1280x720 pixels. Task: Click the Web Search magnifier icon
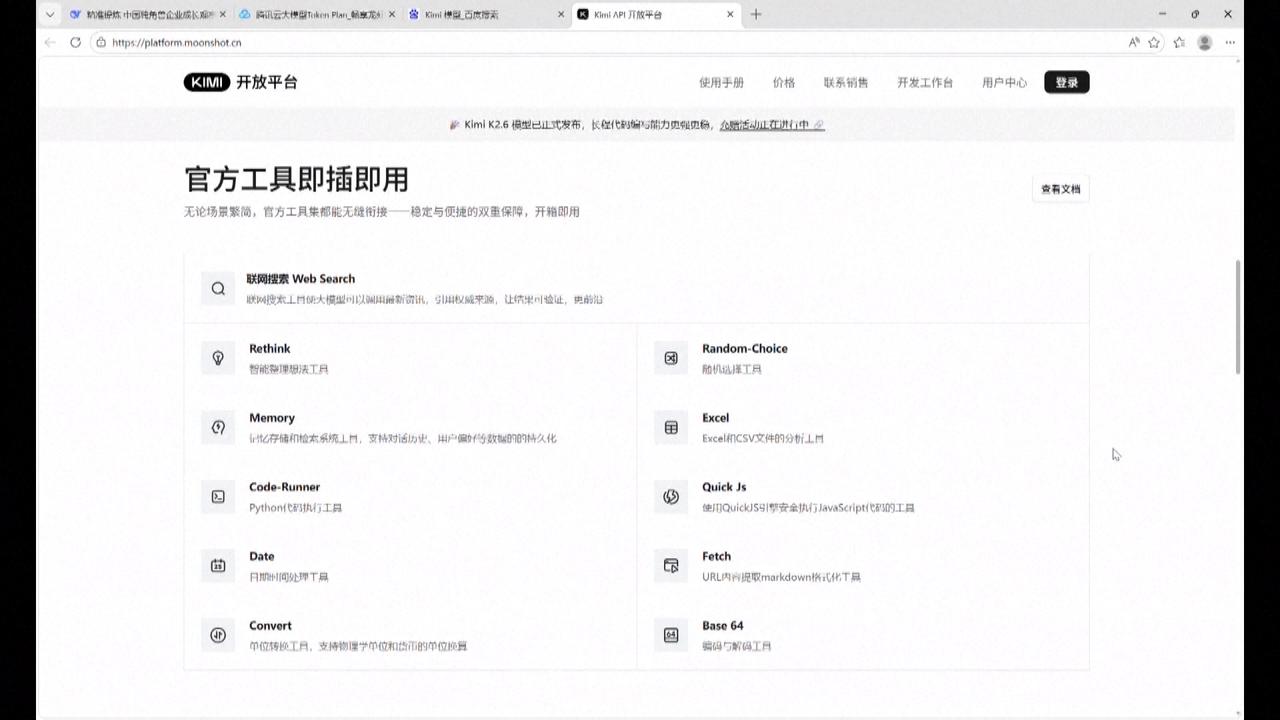coord(218,289)
